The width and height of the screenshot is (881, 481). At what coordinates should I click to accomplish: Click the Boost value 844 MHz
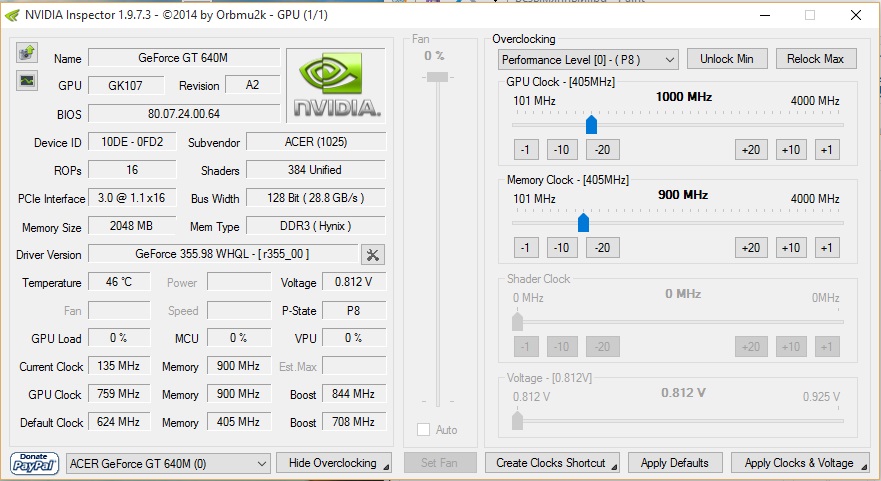point(354,394)
